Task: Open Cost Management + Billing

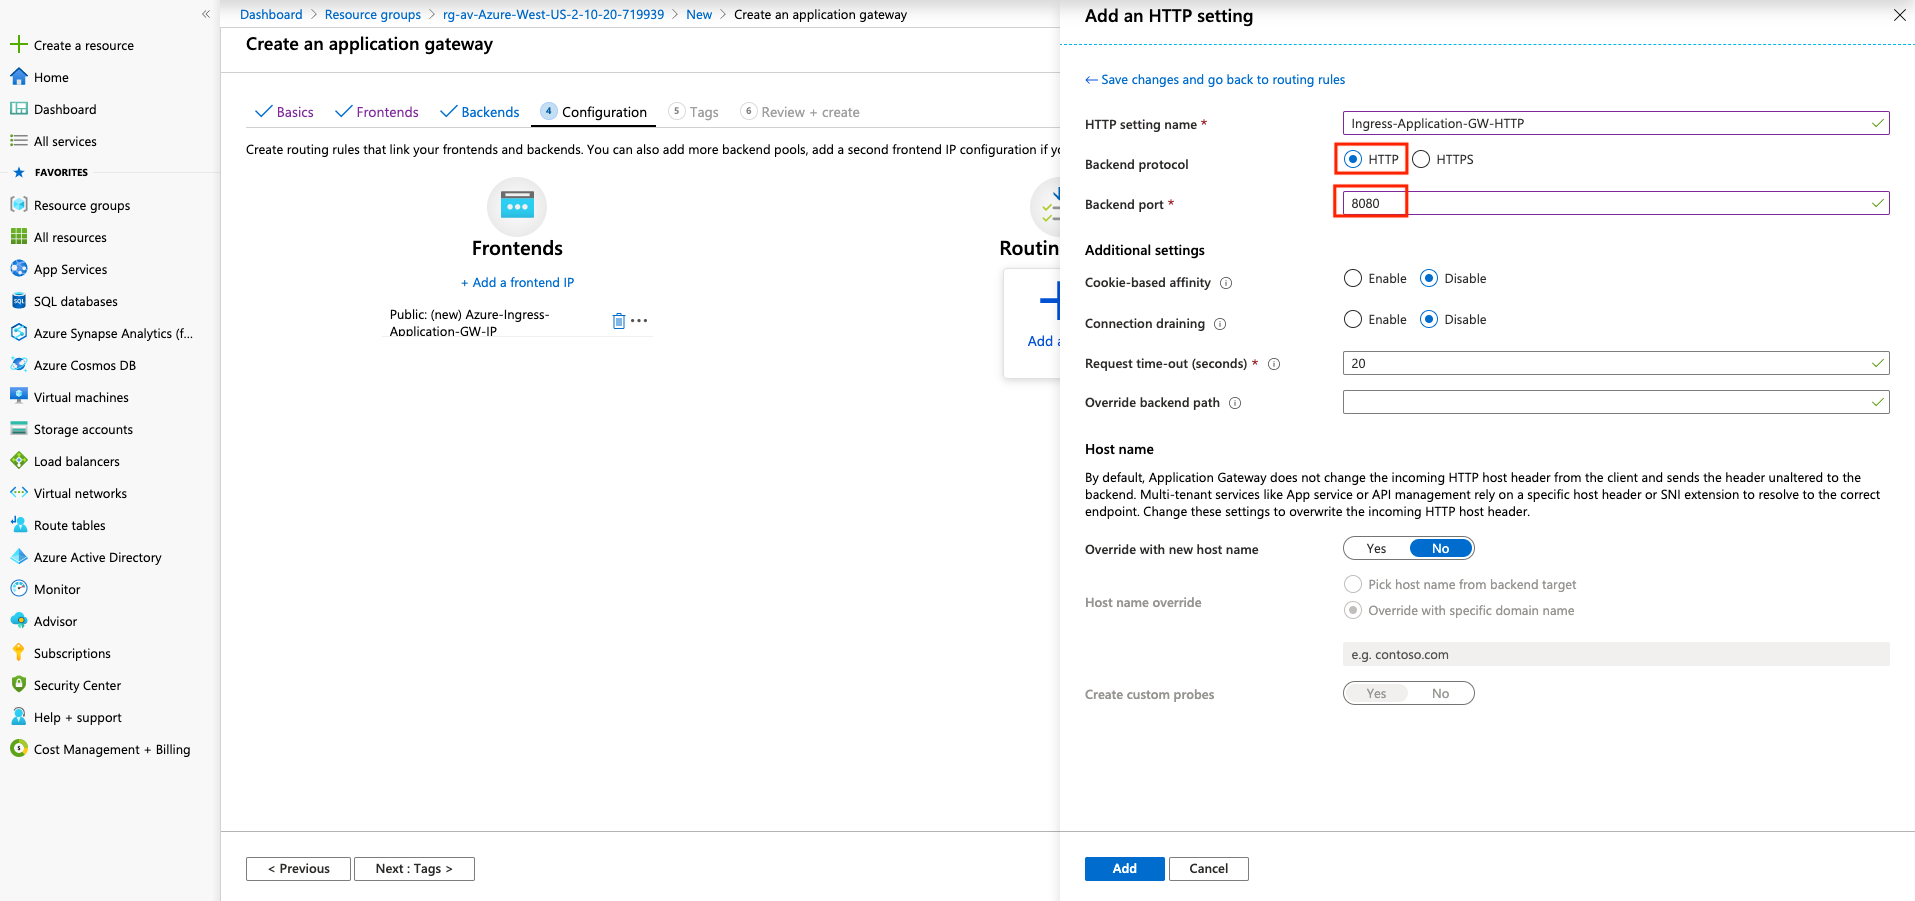Action: 112,749
